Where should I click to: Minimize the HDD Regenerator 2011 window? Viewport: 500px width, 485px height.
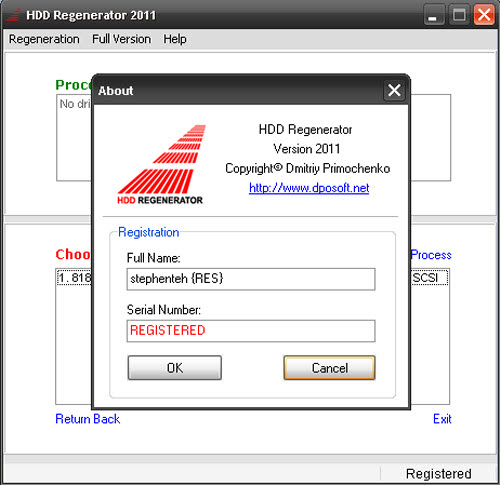pyautogui.click(x=434, y=15)
